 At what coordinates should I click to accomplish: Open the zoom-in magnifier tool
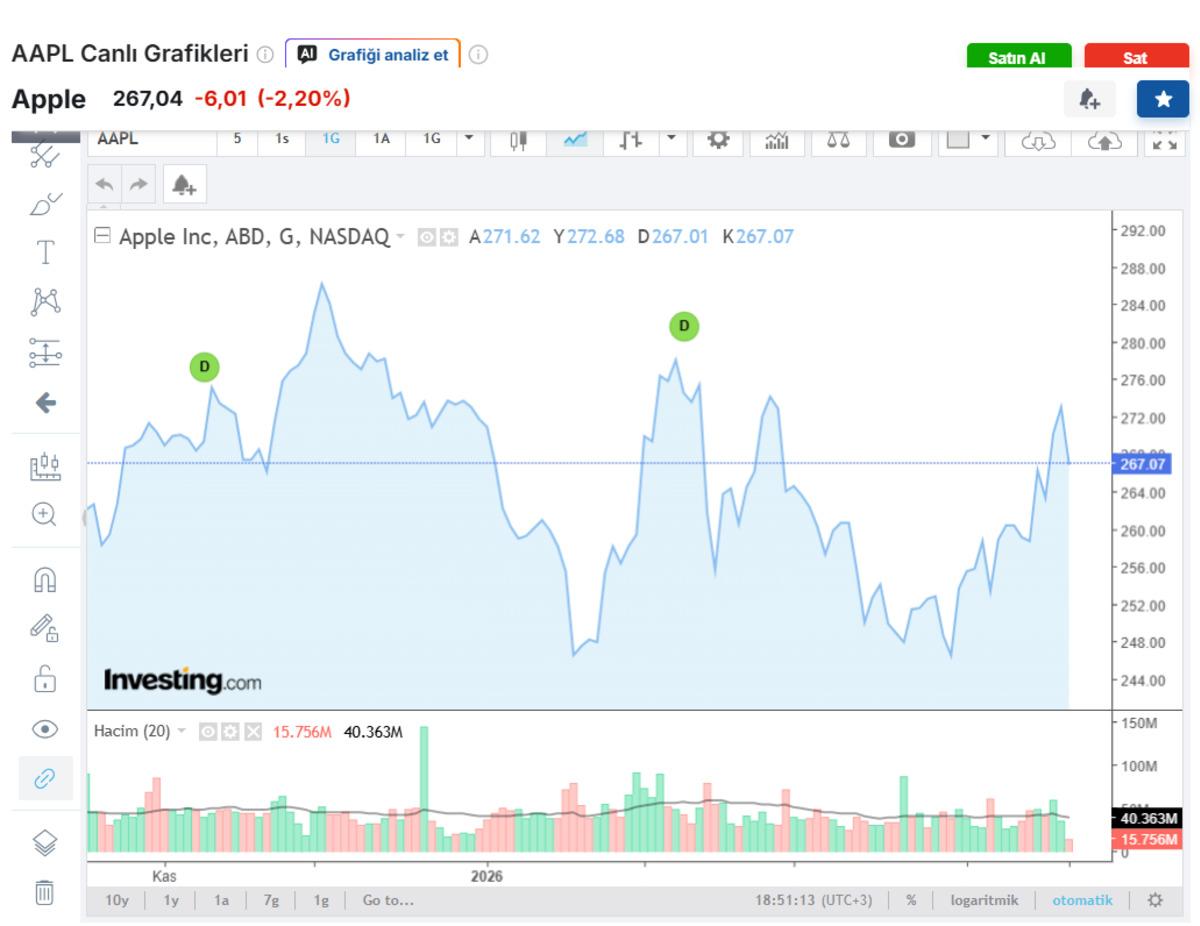(45, 515)
